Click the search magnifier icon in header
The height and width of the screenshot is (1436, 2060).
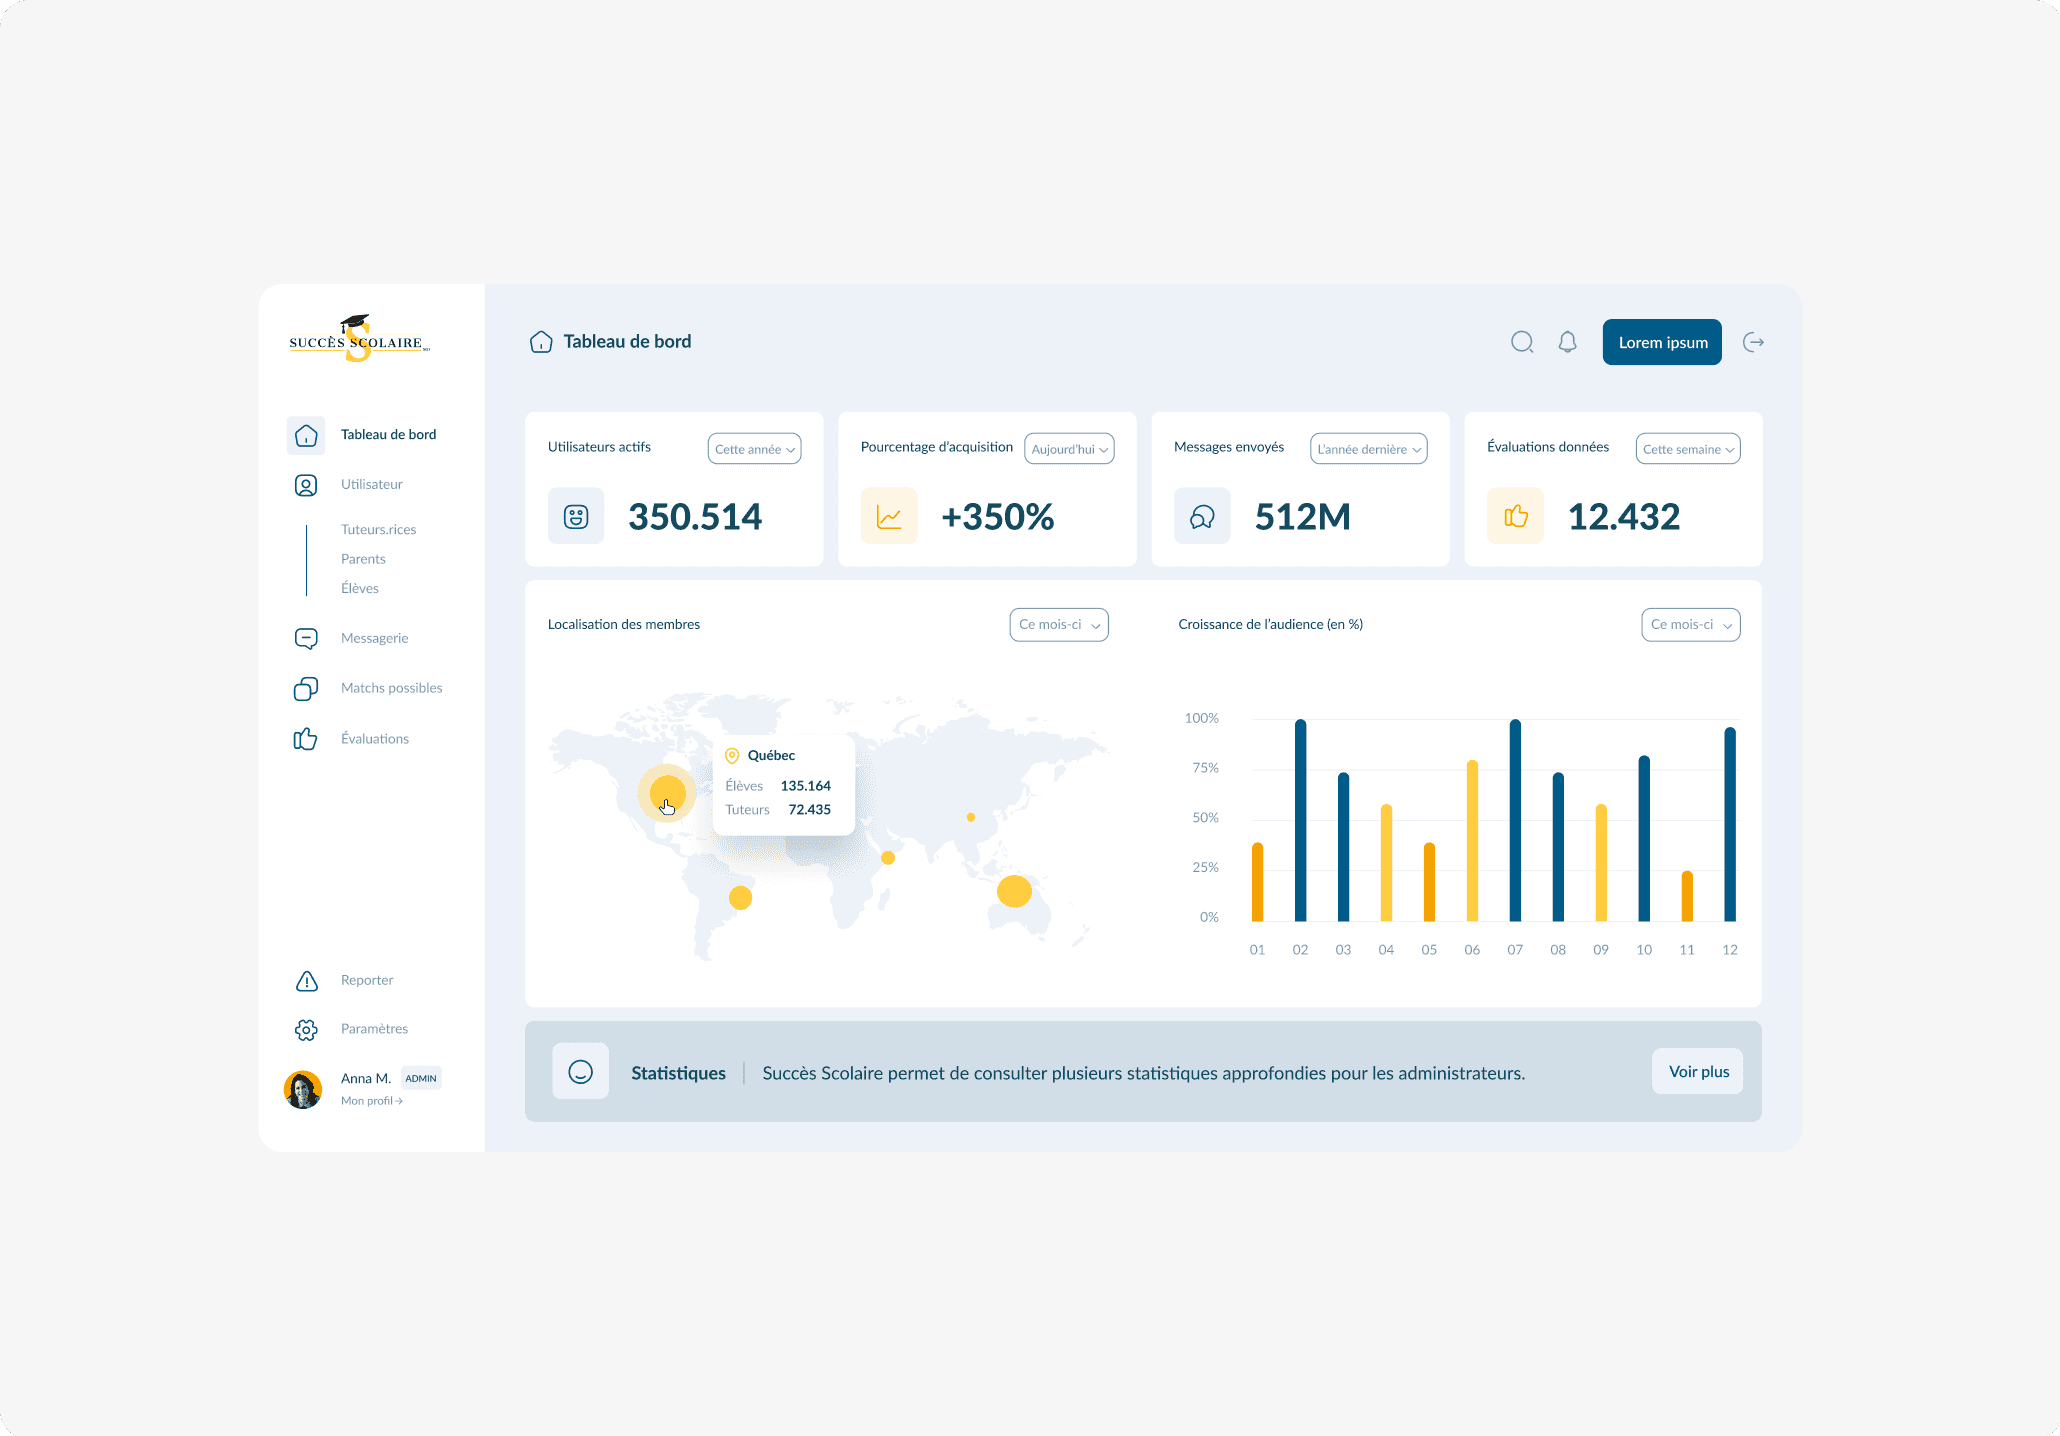point(1522,342)
